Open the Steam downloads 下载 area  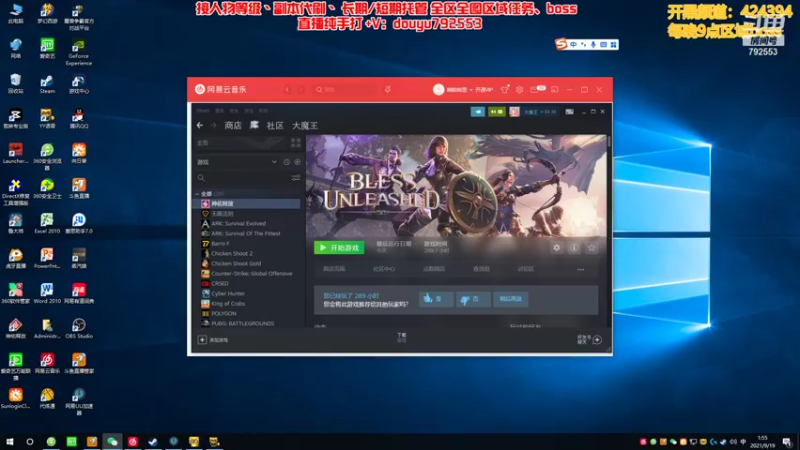[x=402, y=337]
